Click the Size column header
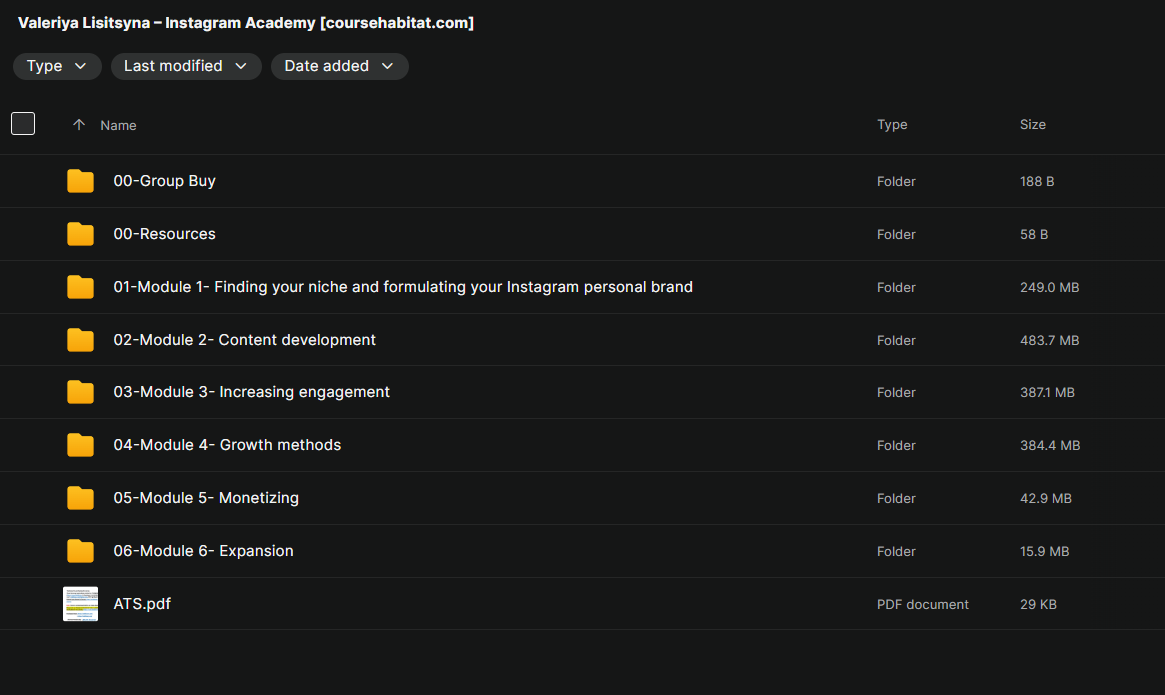Screen dimensions: 1165x695 [x=1032, y=124]
